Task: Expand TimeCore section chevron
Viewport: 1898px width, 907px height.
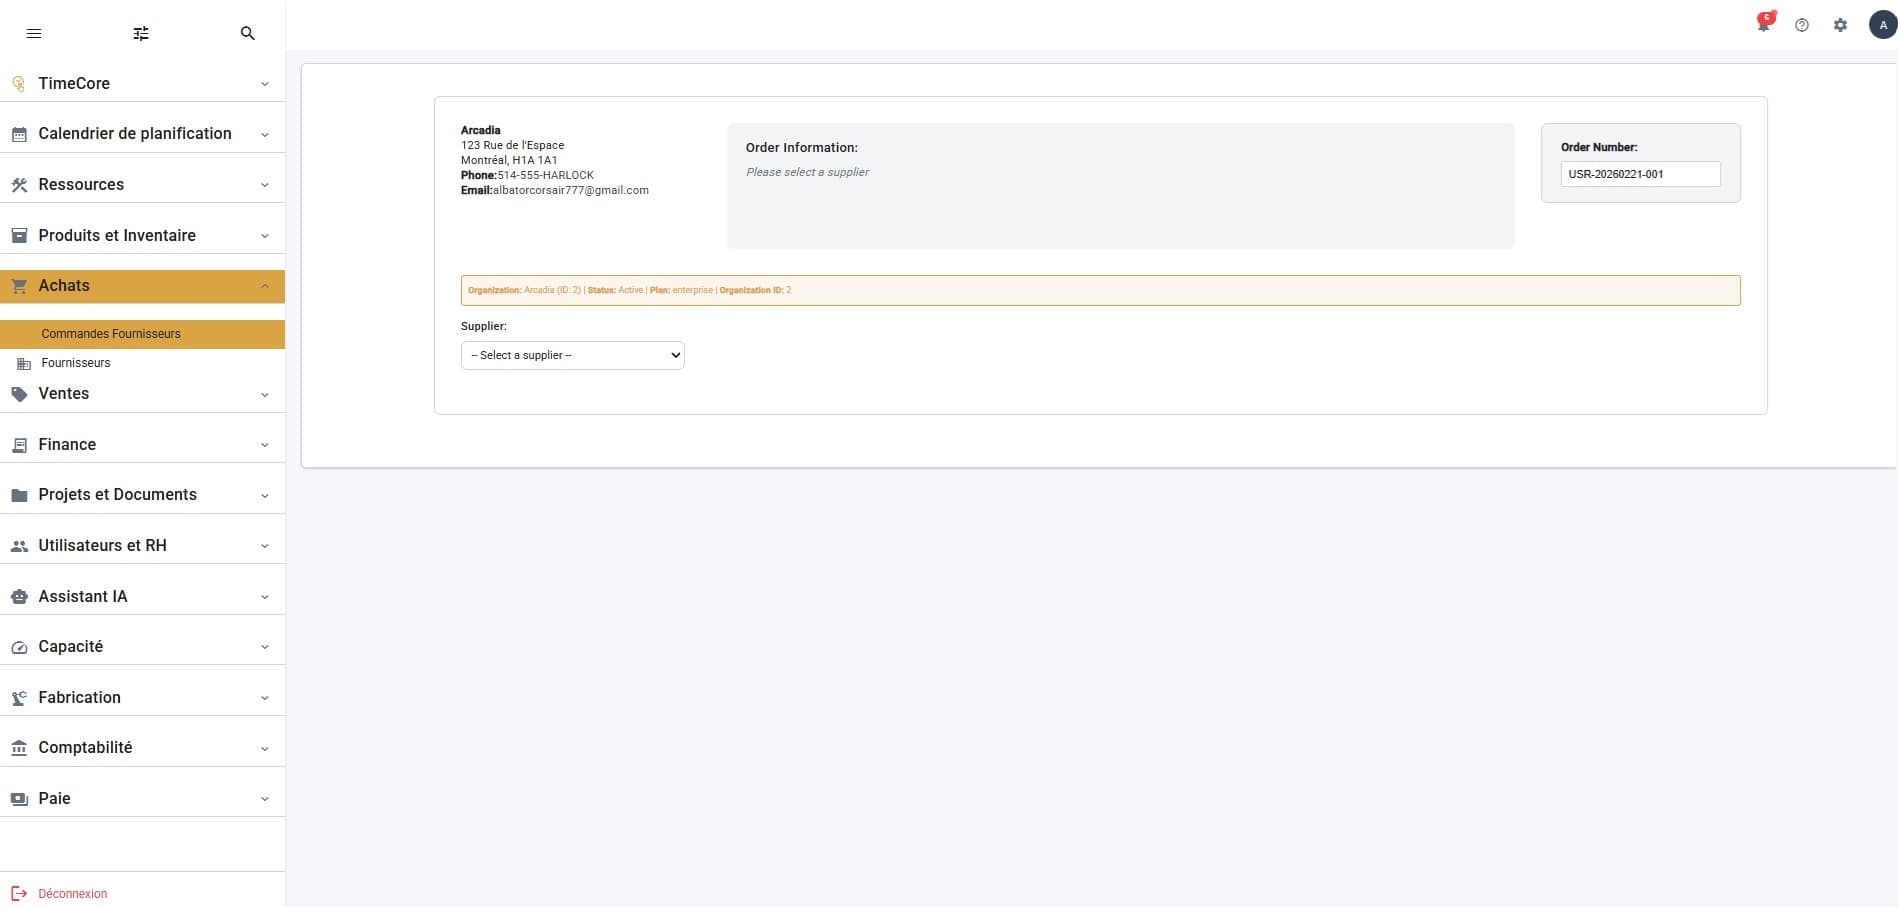Action: point(265,84)
